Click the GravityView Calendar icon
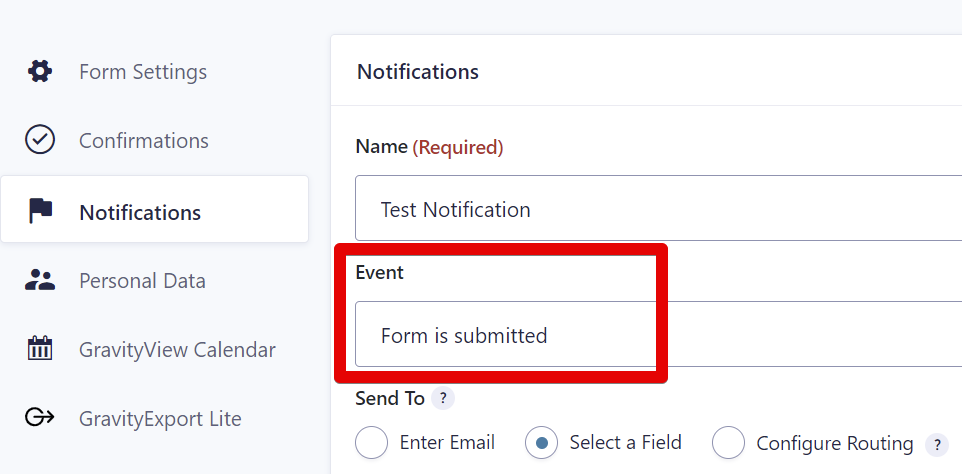 (x=40, y=349)
